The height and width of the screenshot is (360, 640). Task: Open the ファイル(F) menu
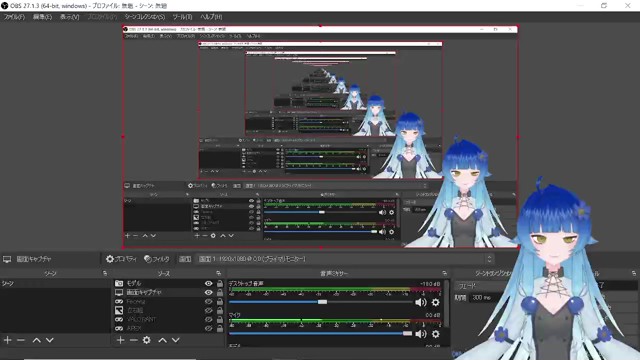click(x=14, y=17)
